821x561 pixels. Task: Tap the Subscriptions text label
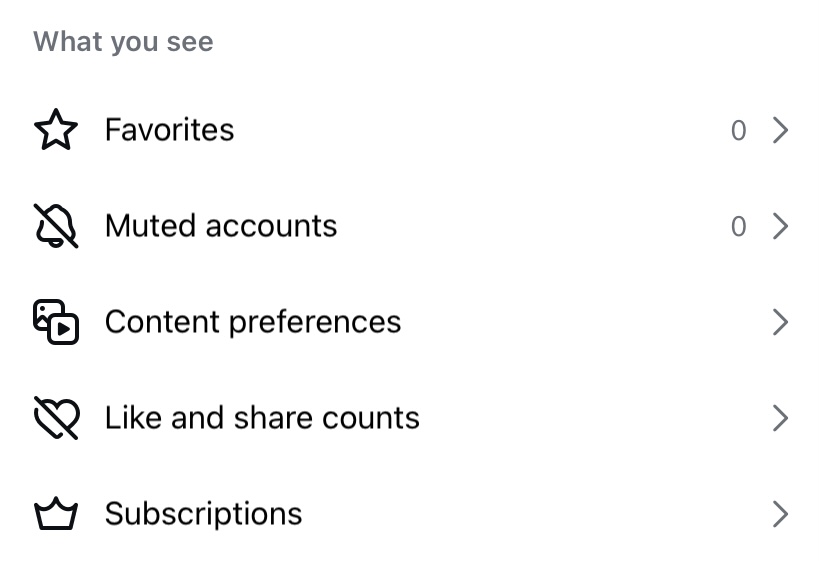tap(203, 514)
